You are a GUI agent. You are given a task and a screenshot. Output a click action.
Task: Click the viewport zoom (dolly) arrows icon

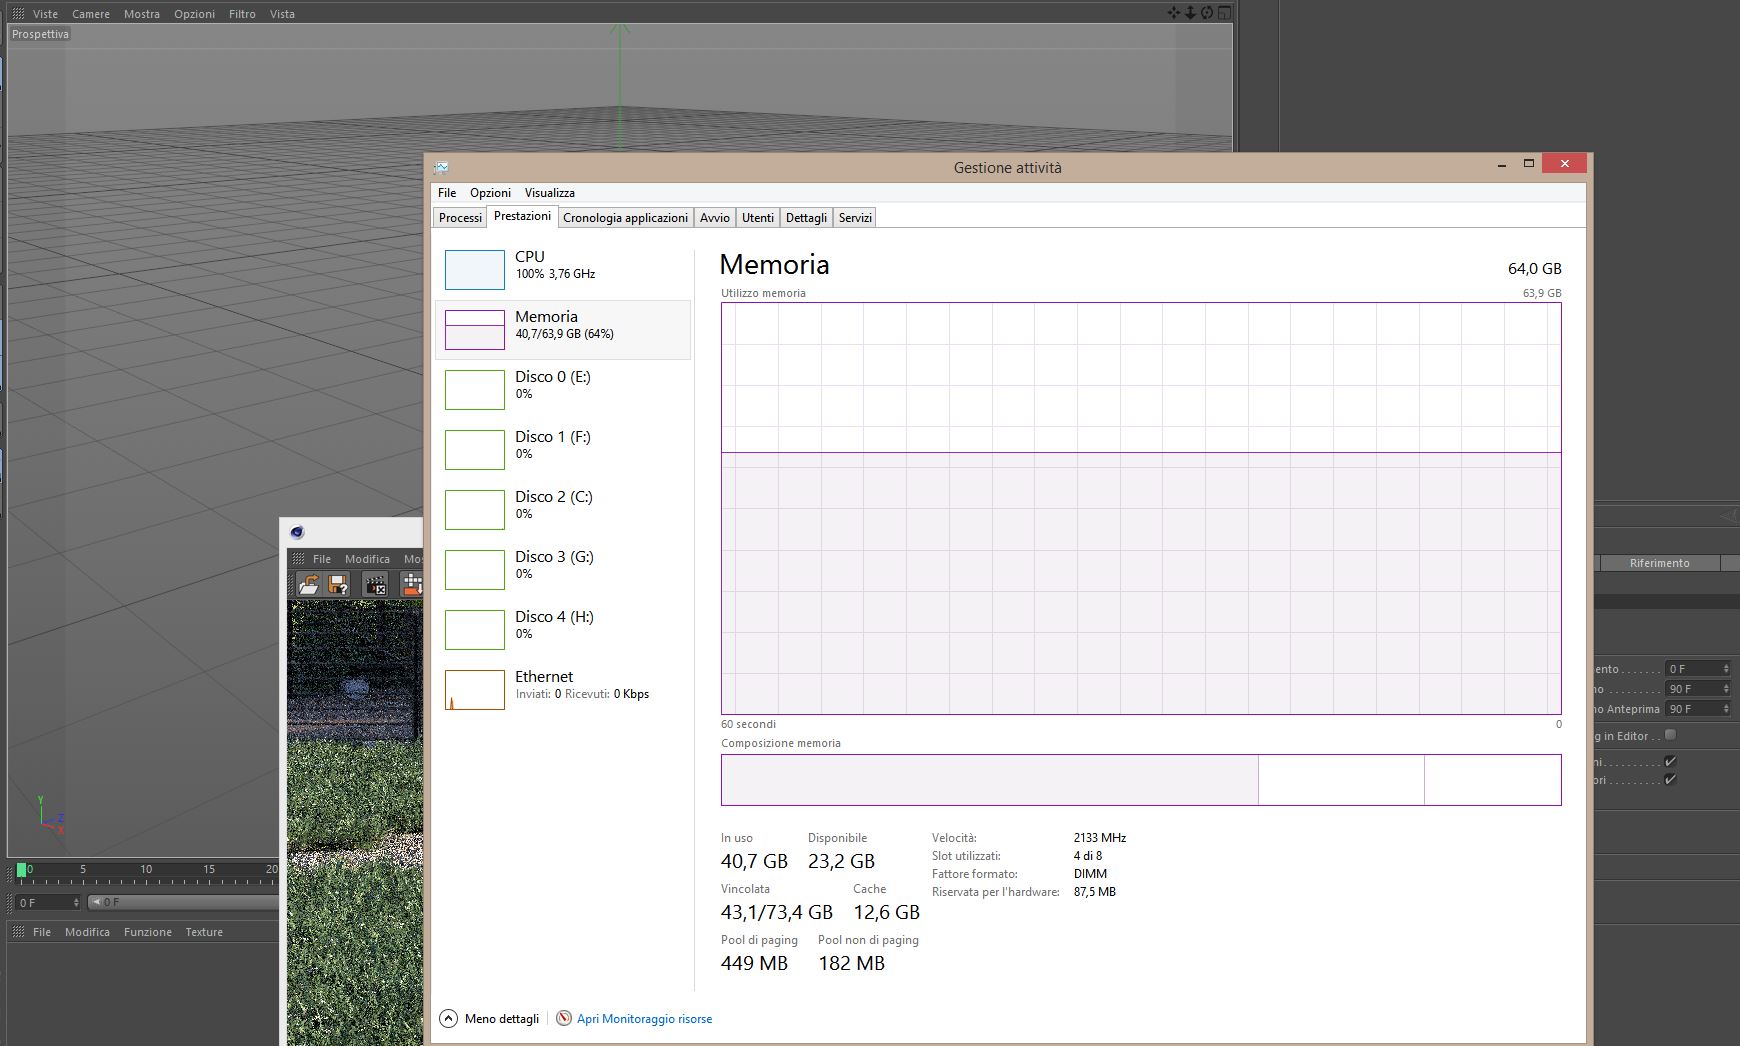1190,13
